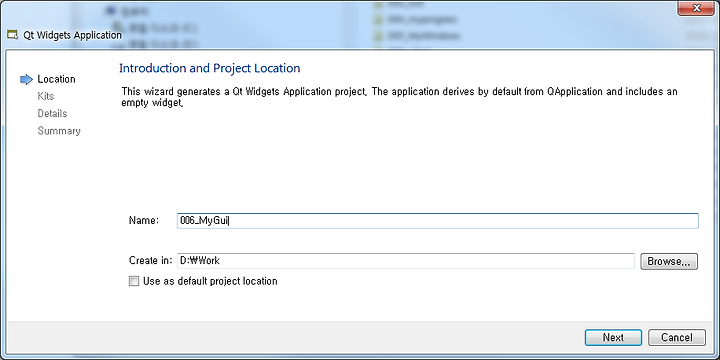
Task: Open the Browse... folder chooser
Action: 669,261
